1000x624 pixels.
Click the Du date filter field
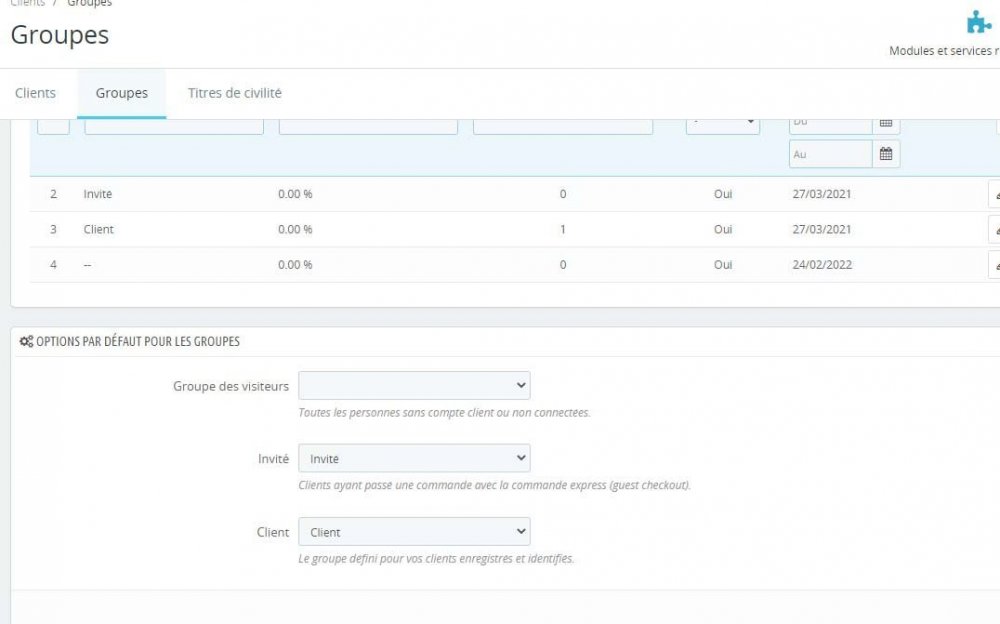point(830,124)
